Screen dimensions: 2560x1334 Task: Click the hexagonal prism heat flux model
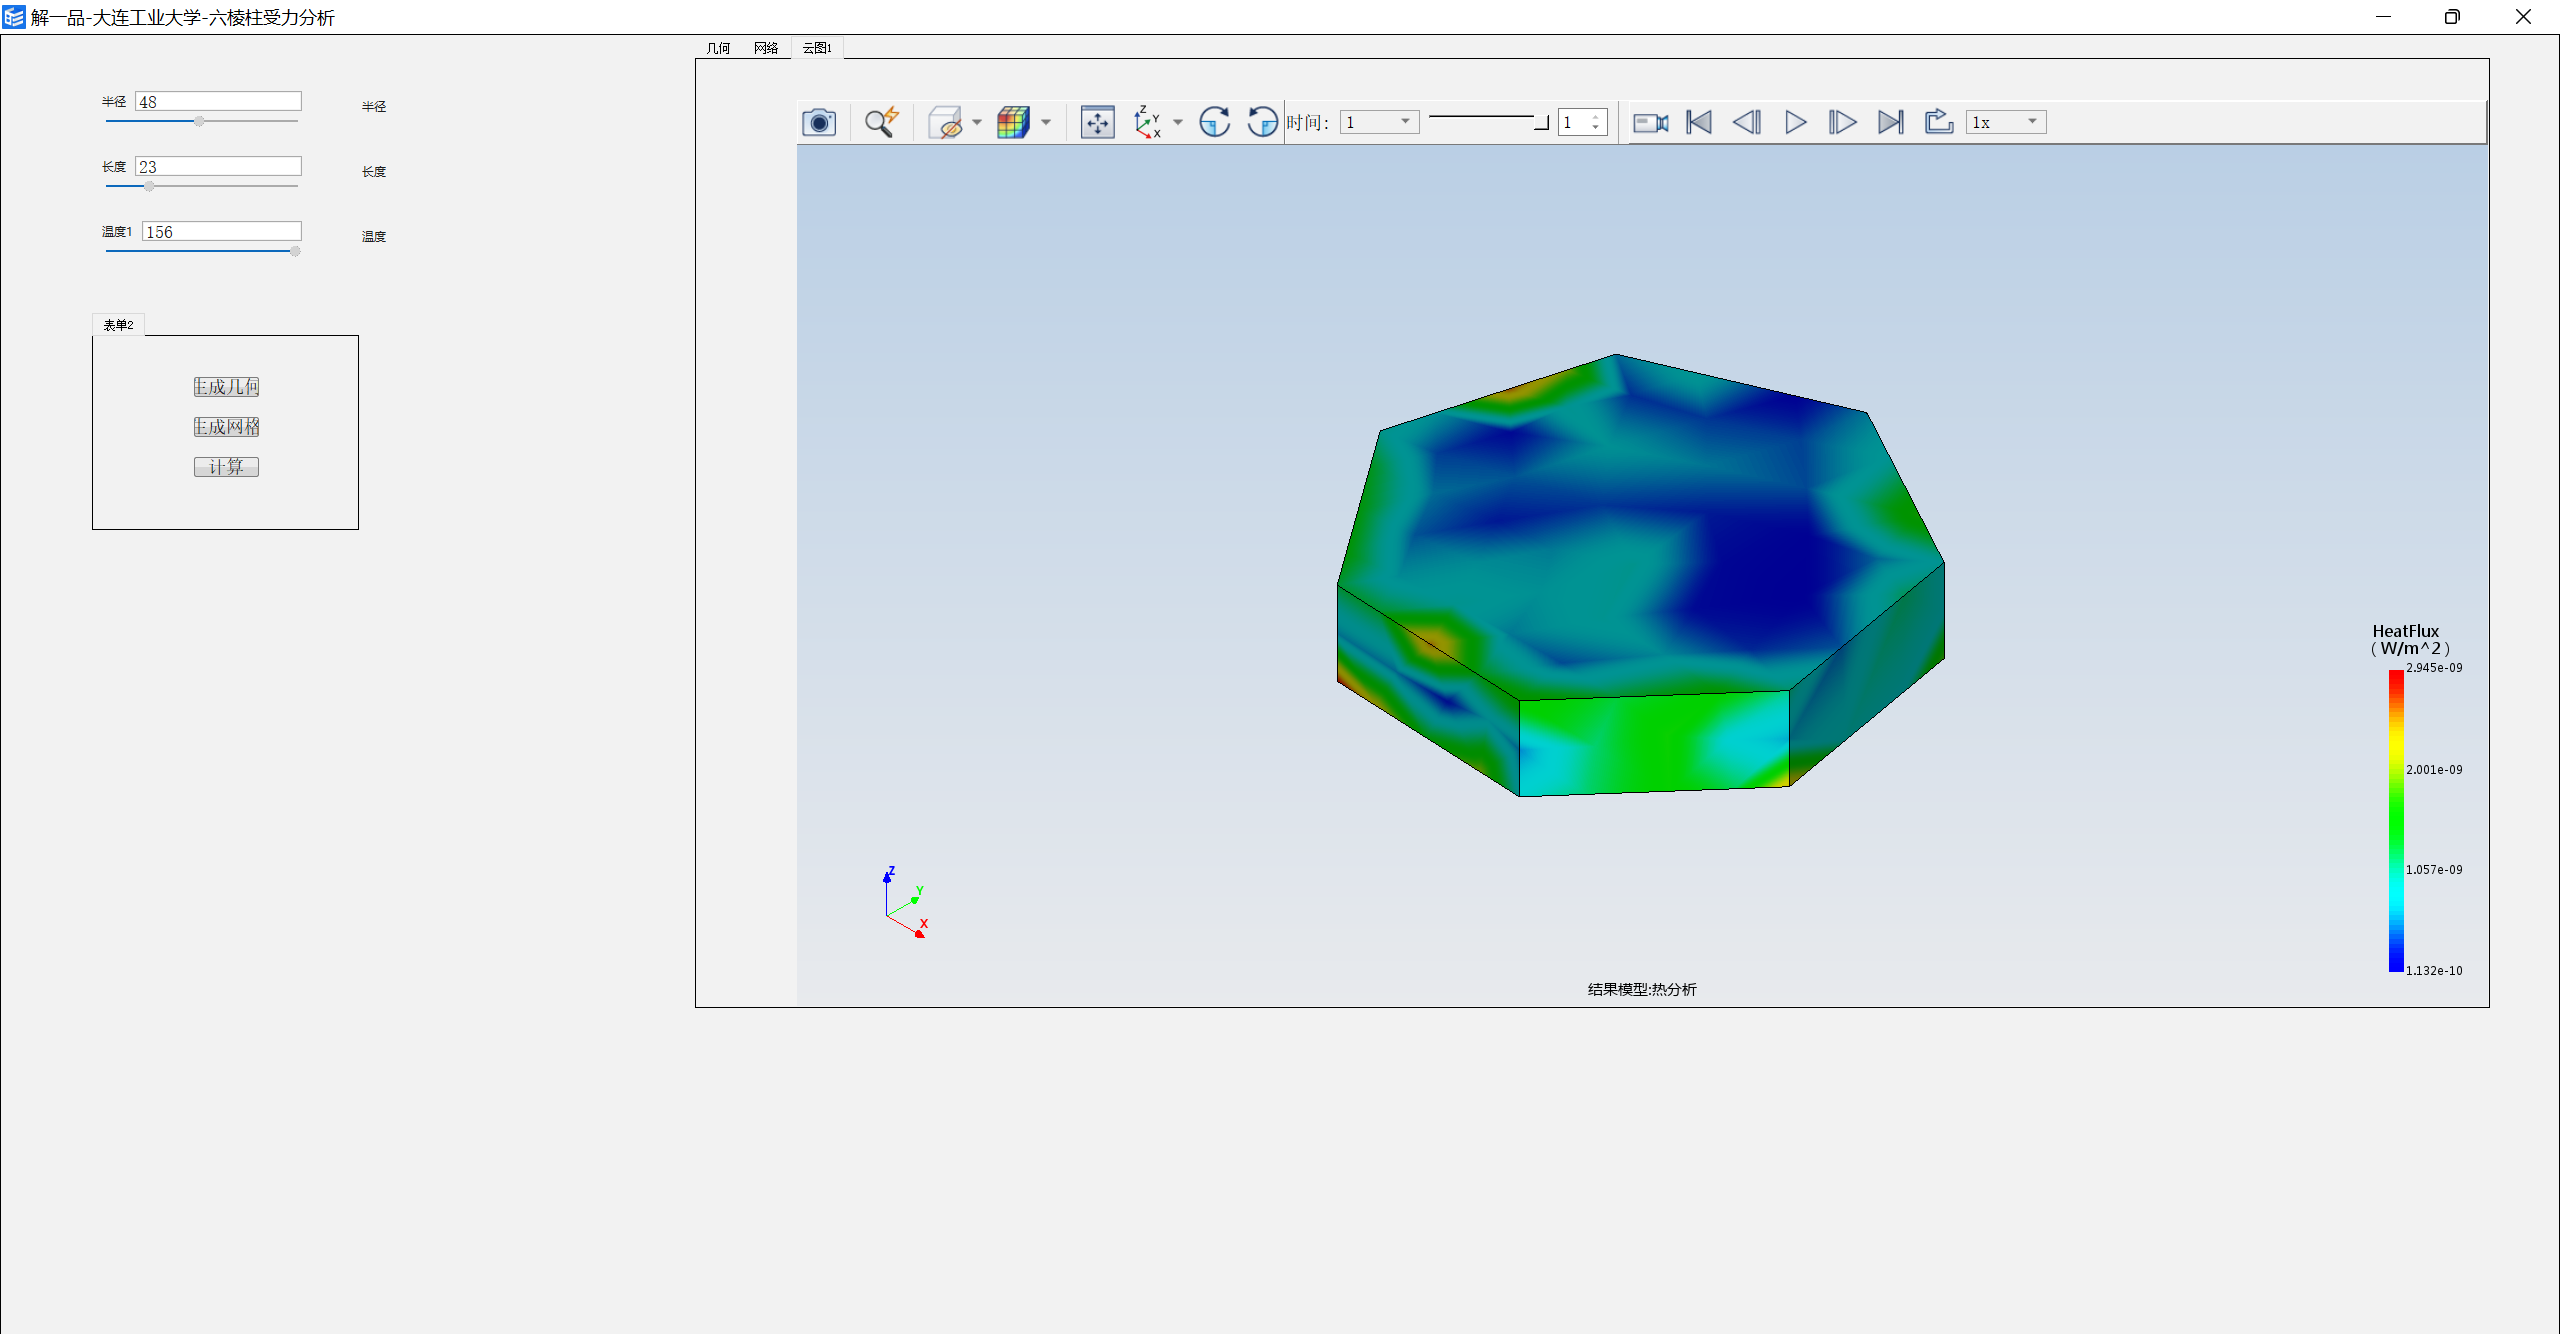(x=1640, y=575)
